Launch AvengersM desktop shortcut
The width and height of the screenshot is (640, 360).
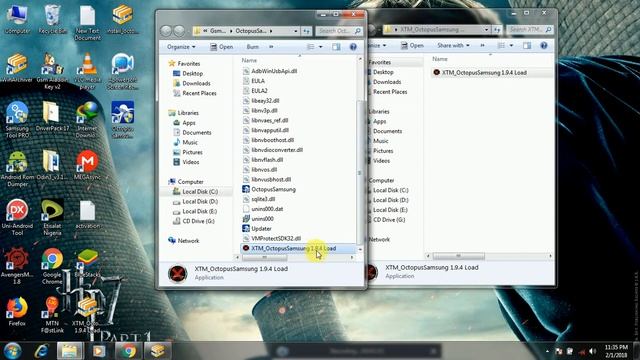tap(17, 265)
